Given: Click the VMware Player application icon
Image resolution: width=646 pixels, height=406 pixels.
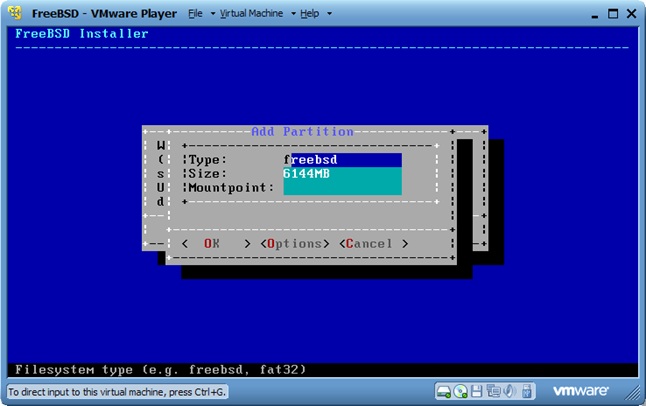Looking at the screenshot, I should point(15,13).
